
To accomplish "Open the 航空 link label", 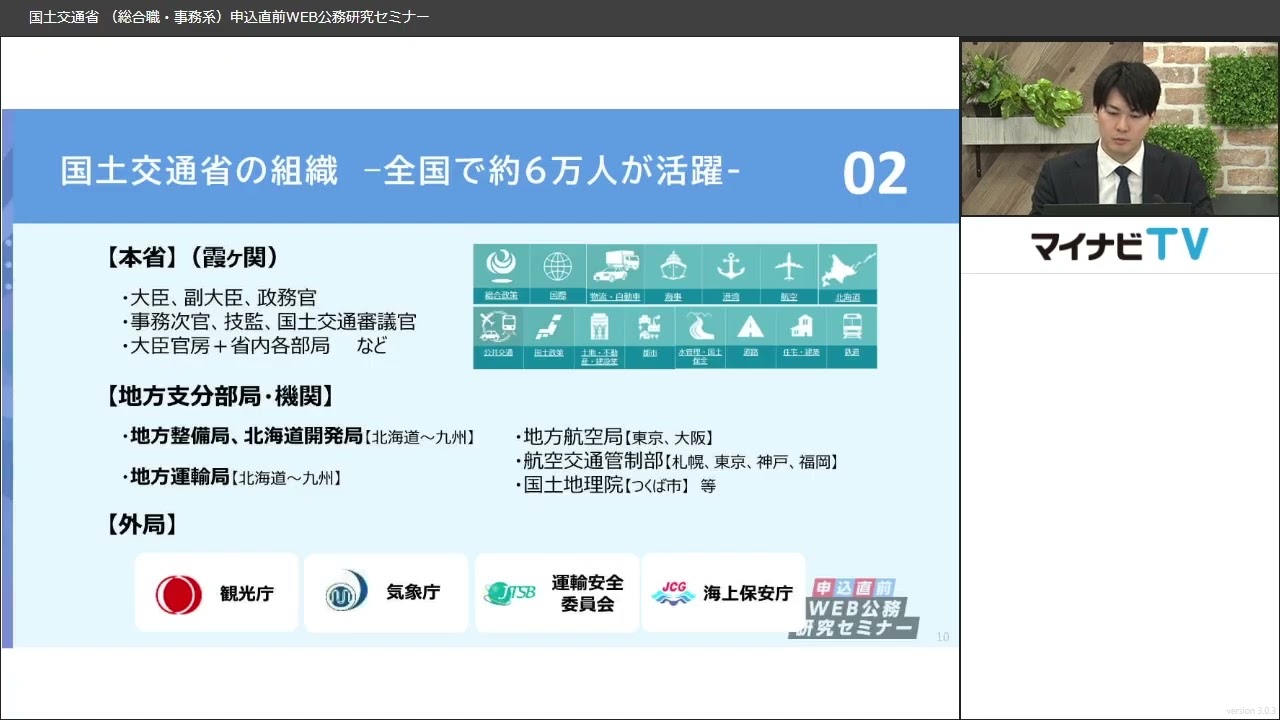I will 789,297.
